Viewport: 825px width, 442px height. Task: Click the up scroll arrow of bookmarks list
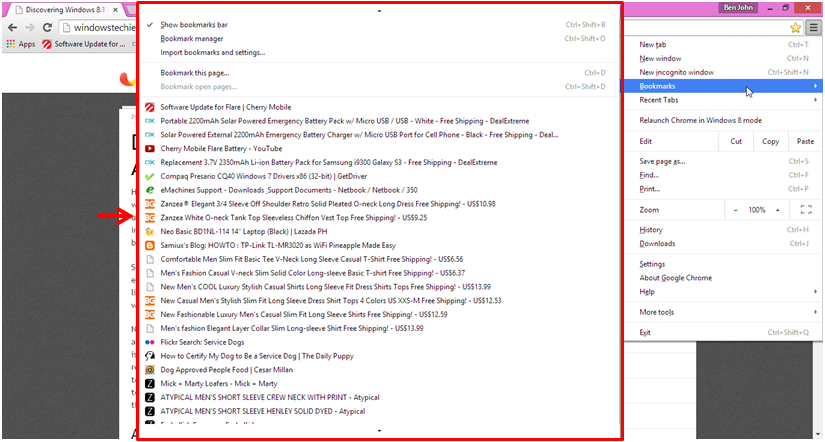379,11
